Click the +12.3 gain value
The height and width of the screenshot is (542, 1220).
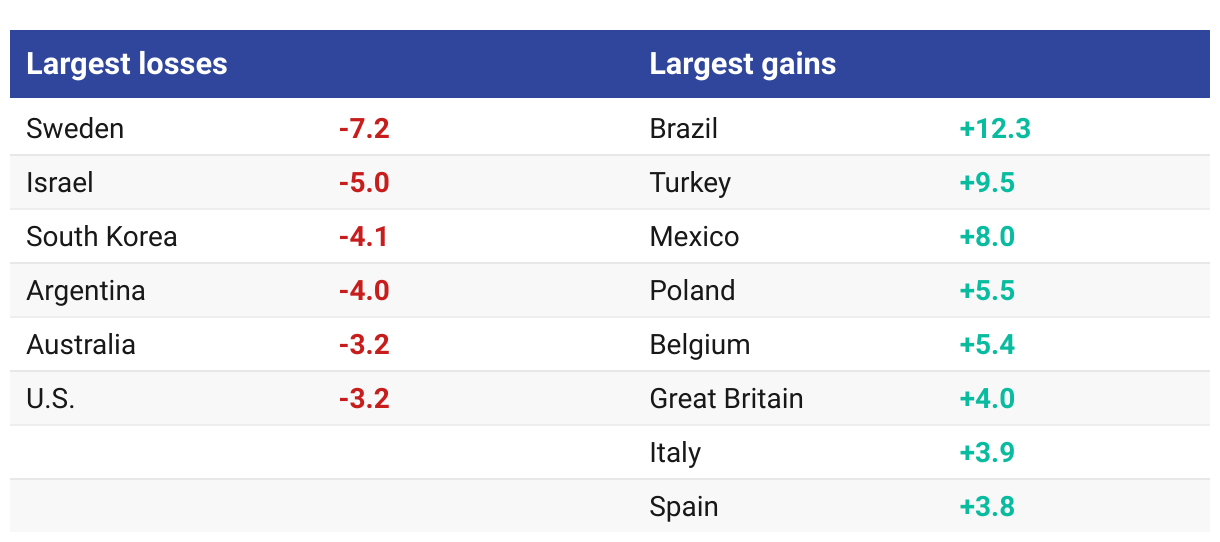coord(995,129)
